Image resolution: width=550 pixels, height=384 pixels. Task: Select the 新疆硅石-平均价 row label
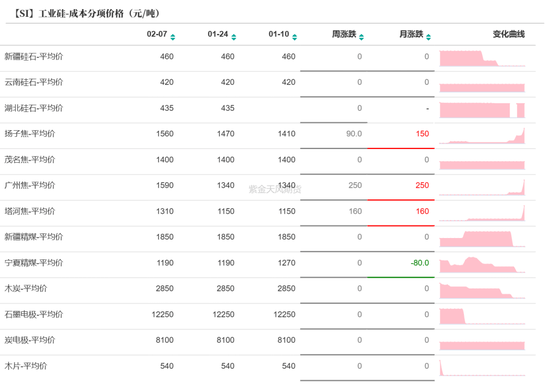tap(34, 56)
